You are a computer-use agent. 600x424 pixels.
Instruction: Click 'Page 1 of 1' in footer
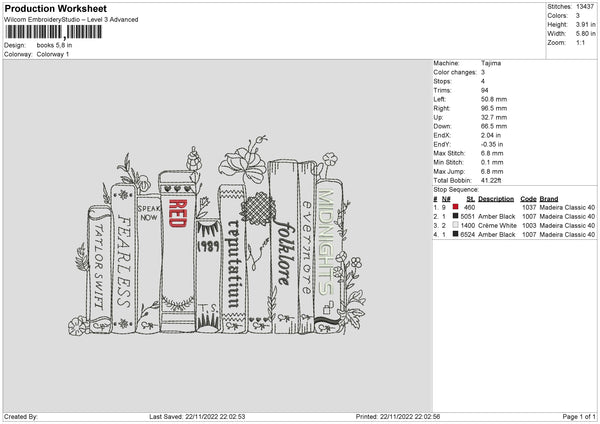[x=579, y=417]
